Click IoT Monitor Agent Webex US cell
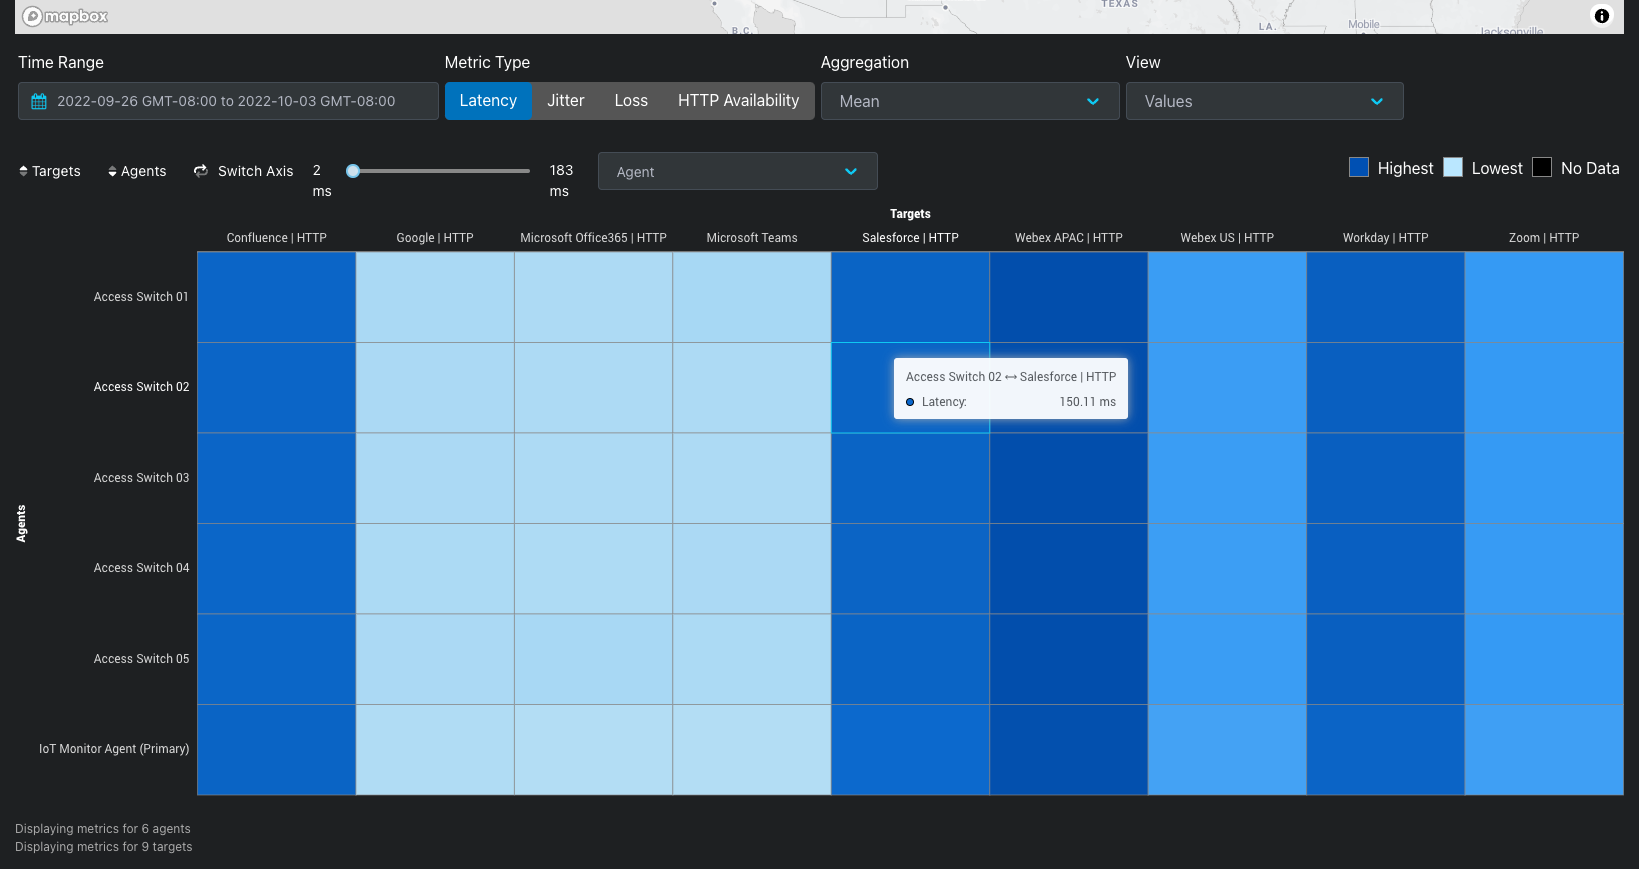The height and width of the screenshot is (869, 1639). pyautogui.click(x=1227, y=750)
